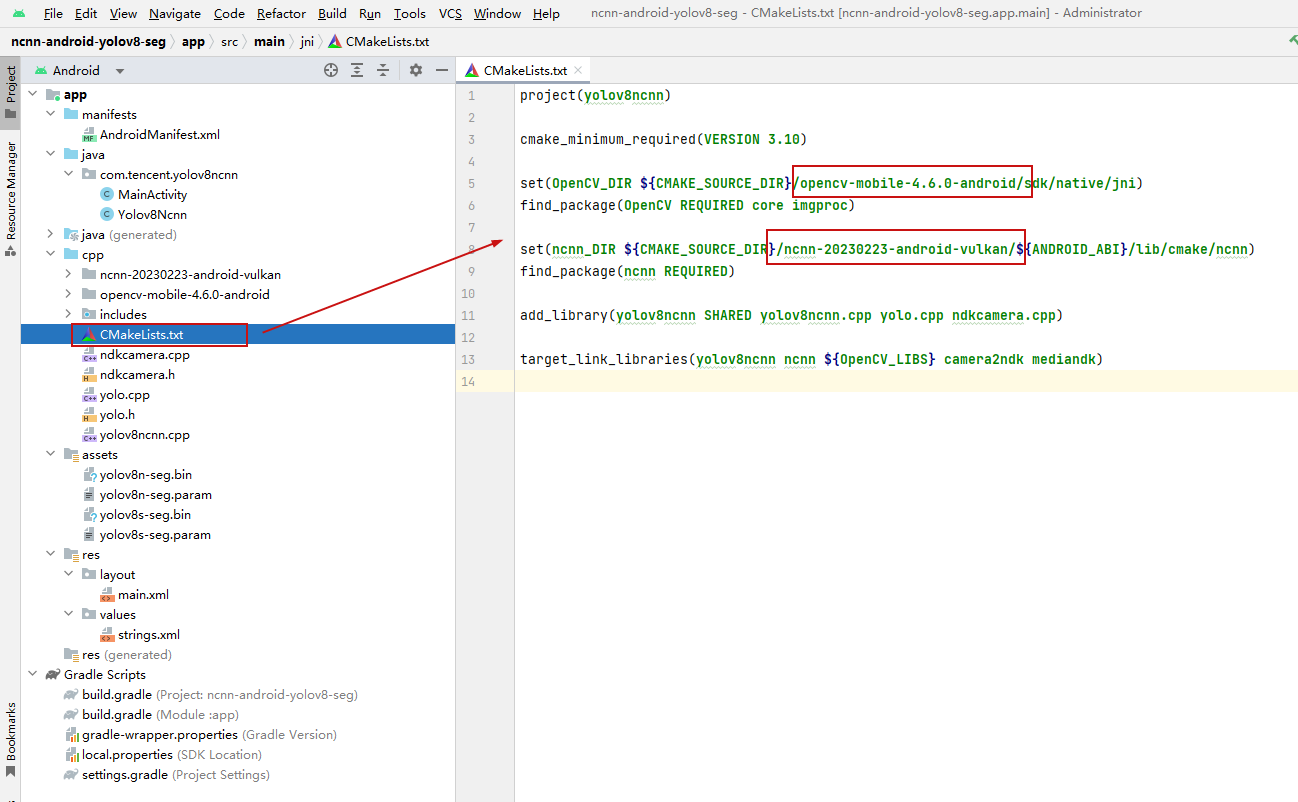Place cursor in empty editor line 14

pos(906,381)
